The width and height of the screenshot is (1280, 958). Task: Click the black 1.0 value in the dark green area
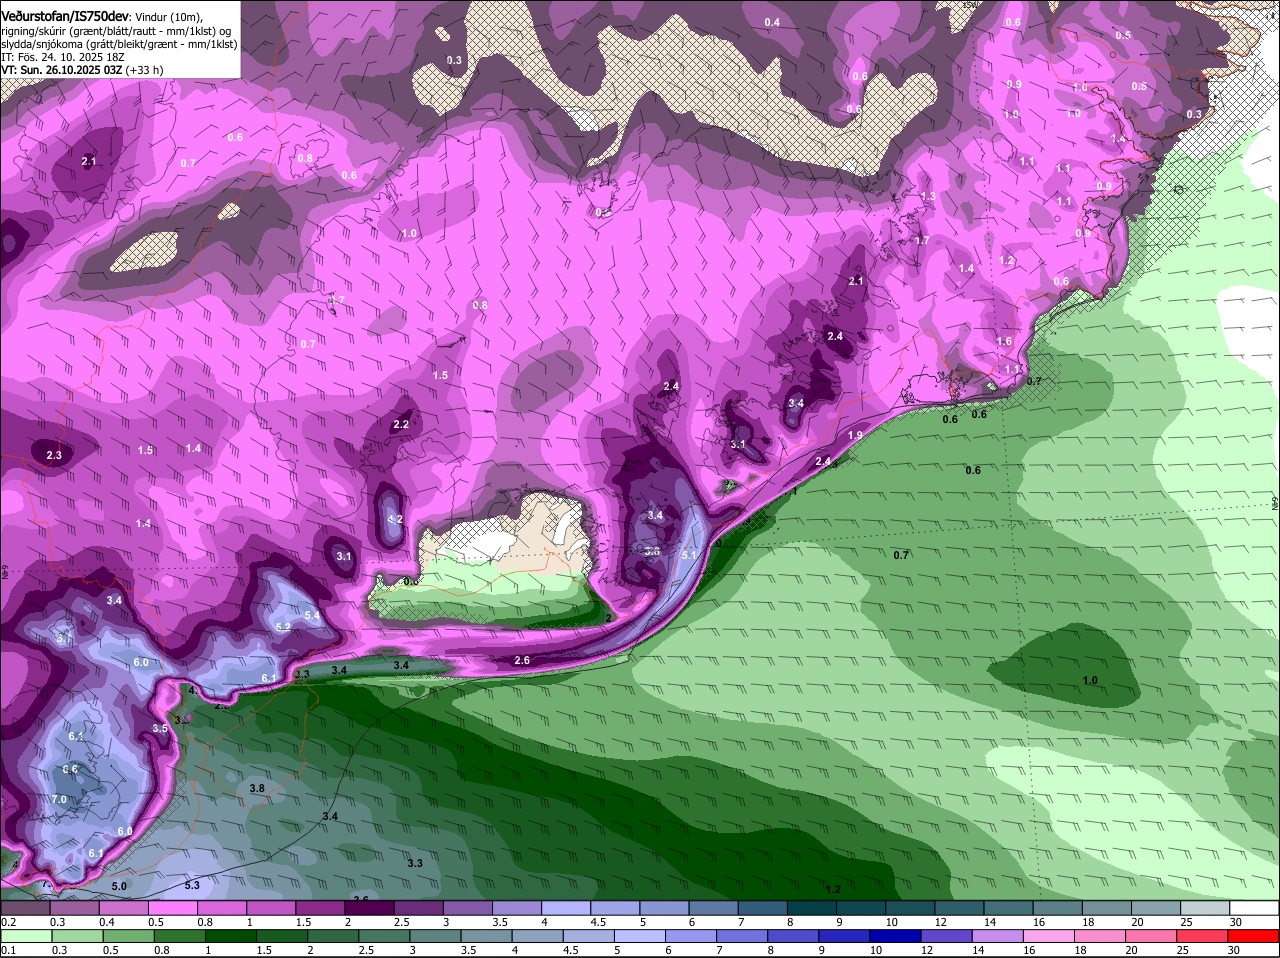1090,680
